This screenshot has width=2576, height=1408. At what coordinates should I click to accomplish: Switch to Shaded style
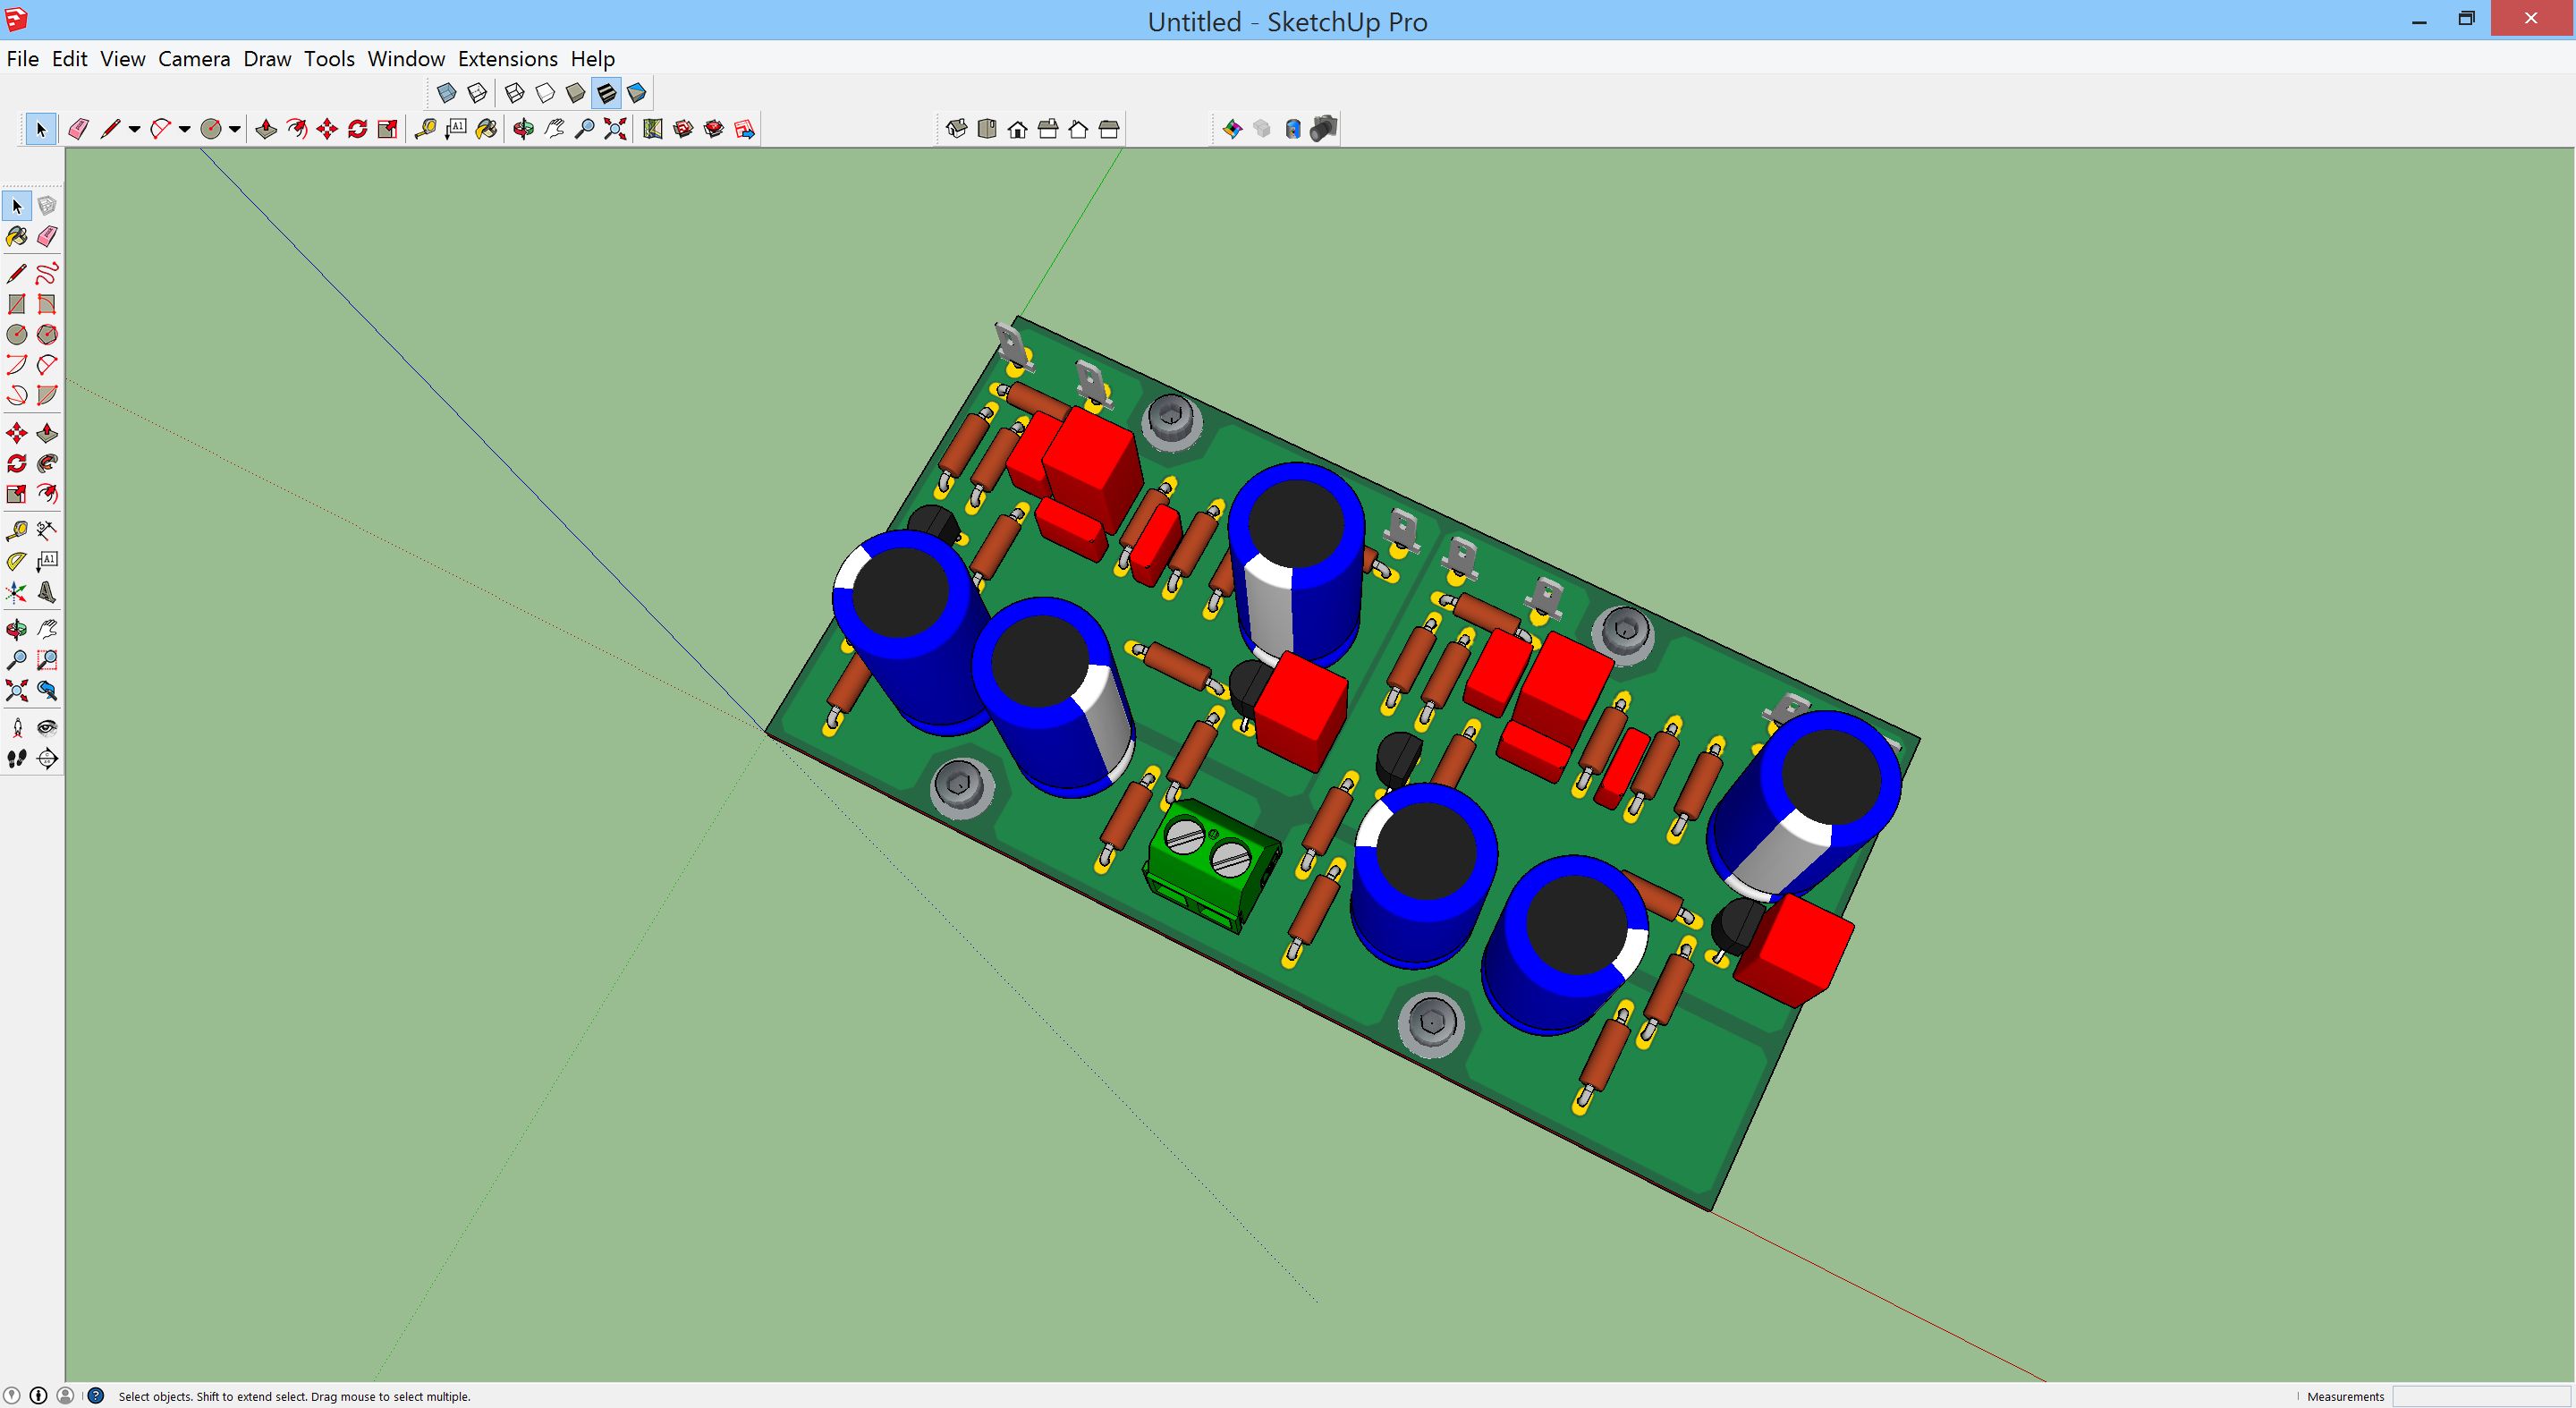[576, 93]
